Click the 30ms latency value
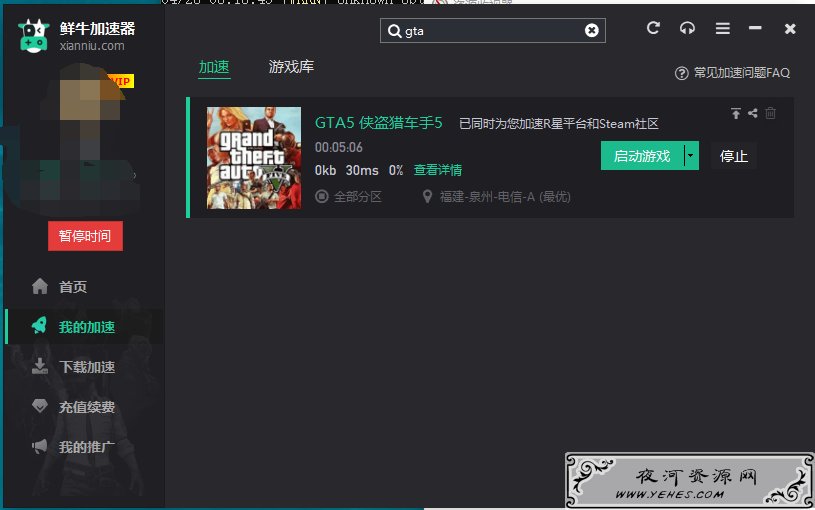The height and width of the screenshot is (510, 815). tap(362, 170)
